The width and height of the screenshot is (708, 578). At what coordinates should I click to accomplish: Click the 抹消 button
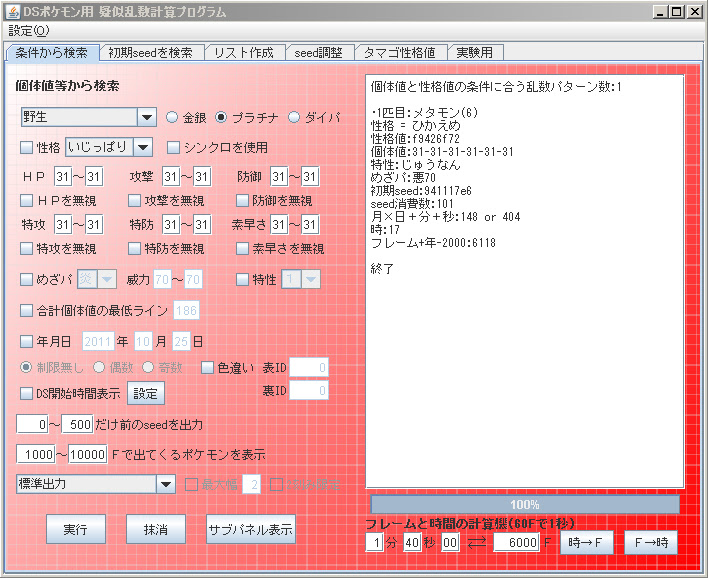coord(156,529)
